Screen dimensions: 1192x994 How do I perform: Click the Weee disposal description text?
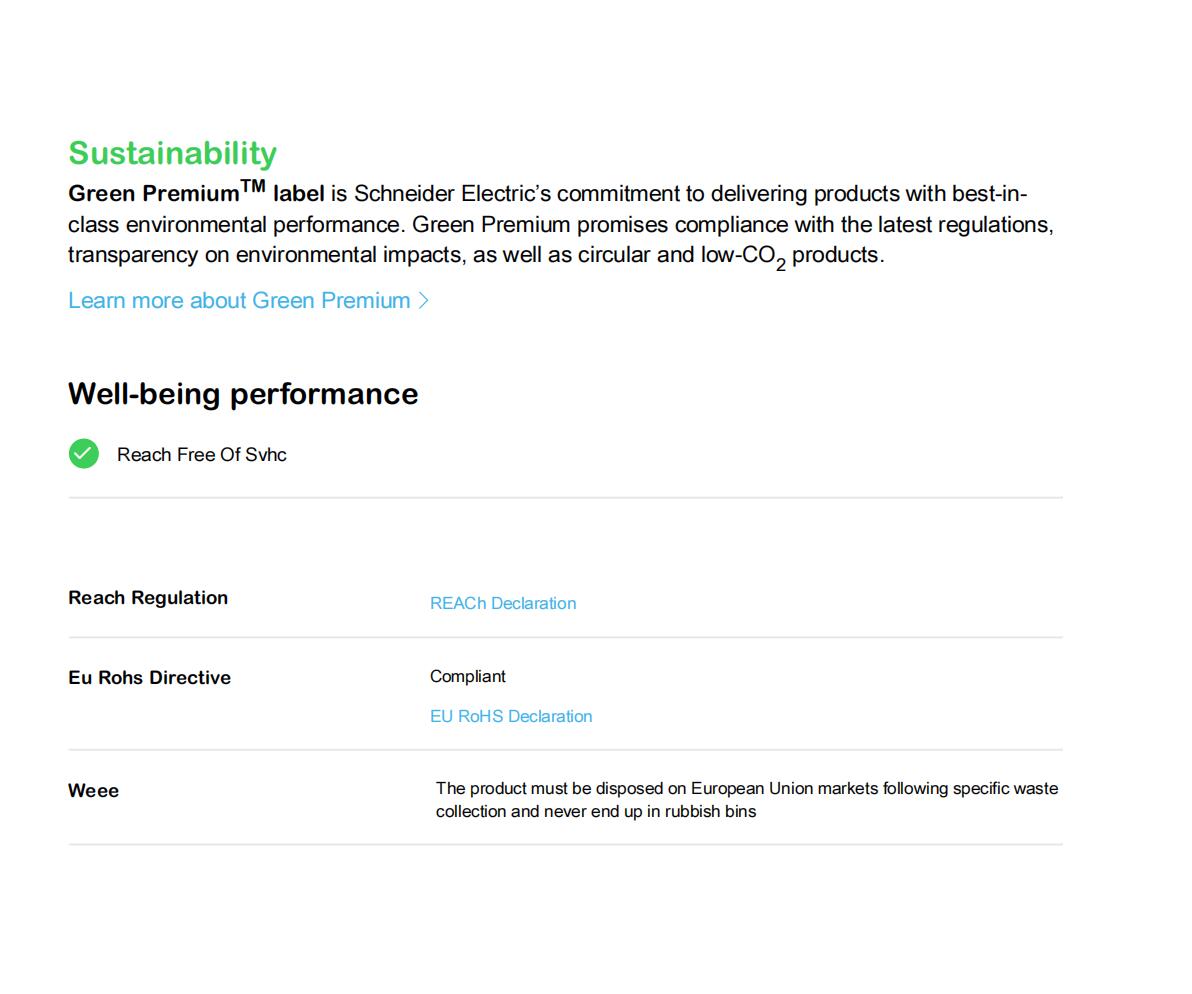point(746,800)
